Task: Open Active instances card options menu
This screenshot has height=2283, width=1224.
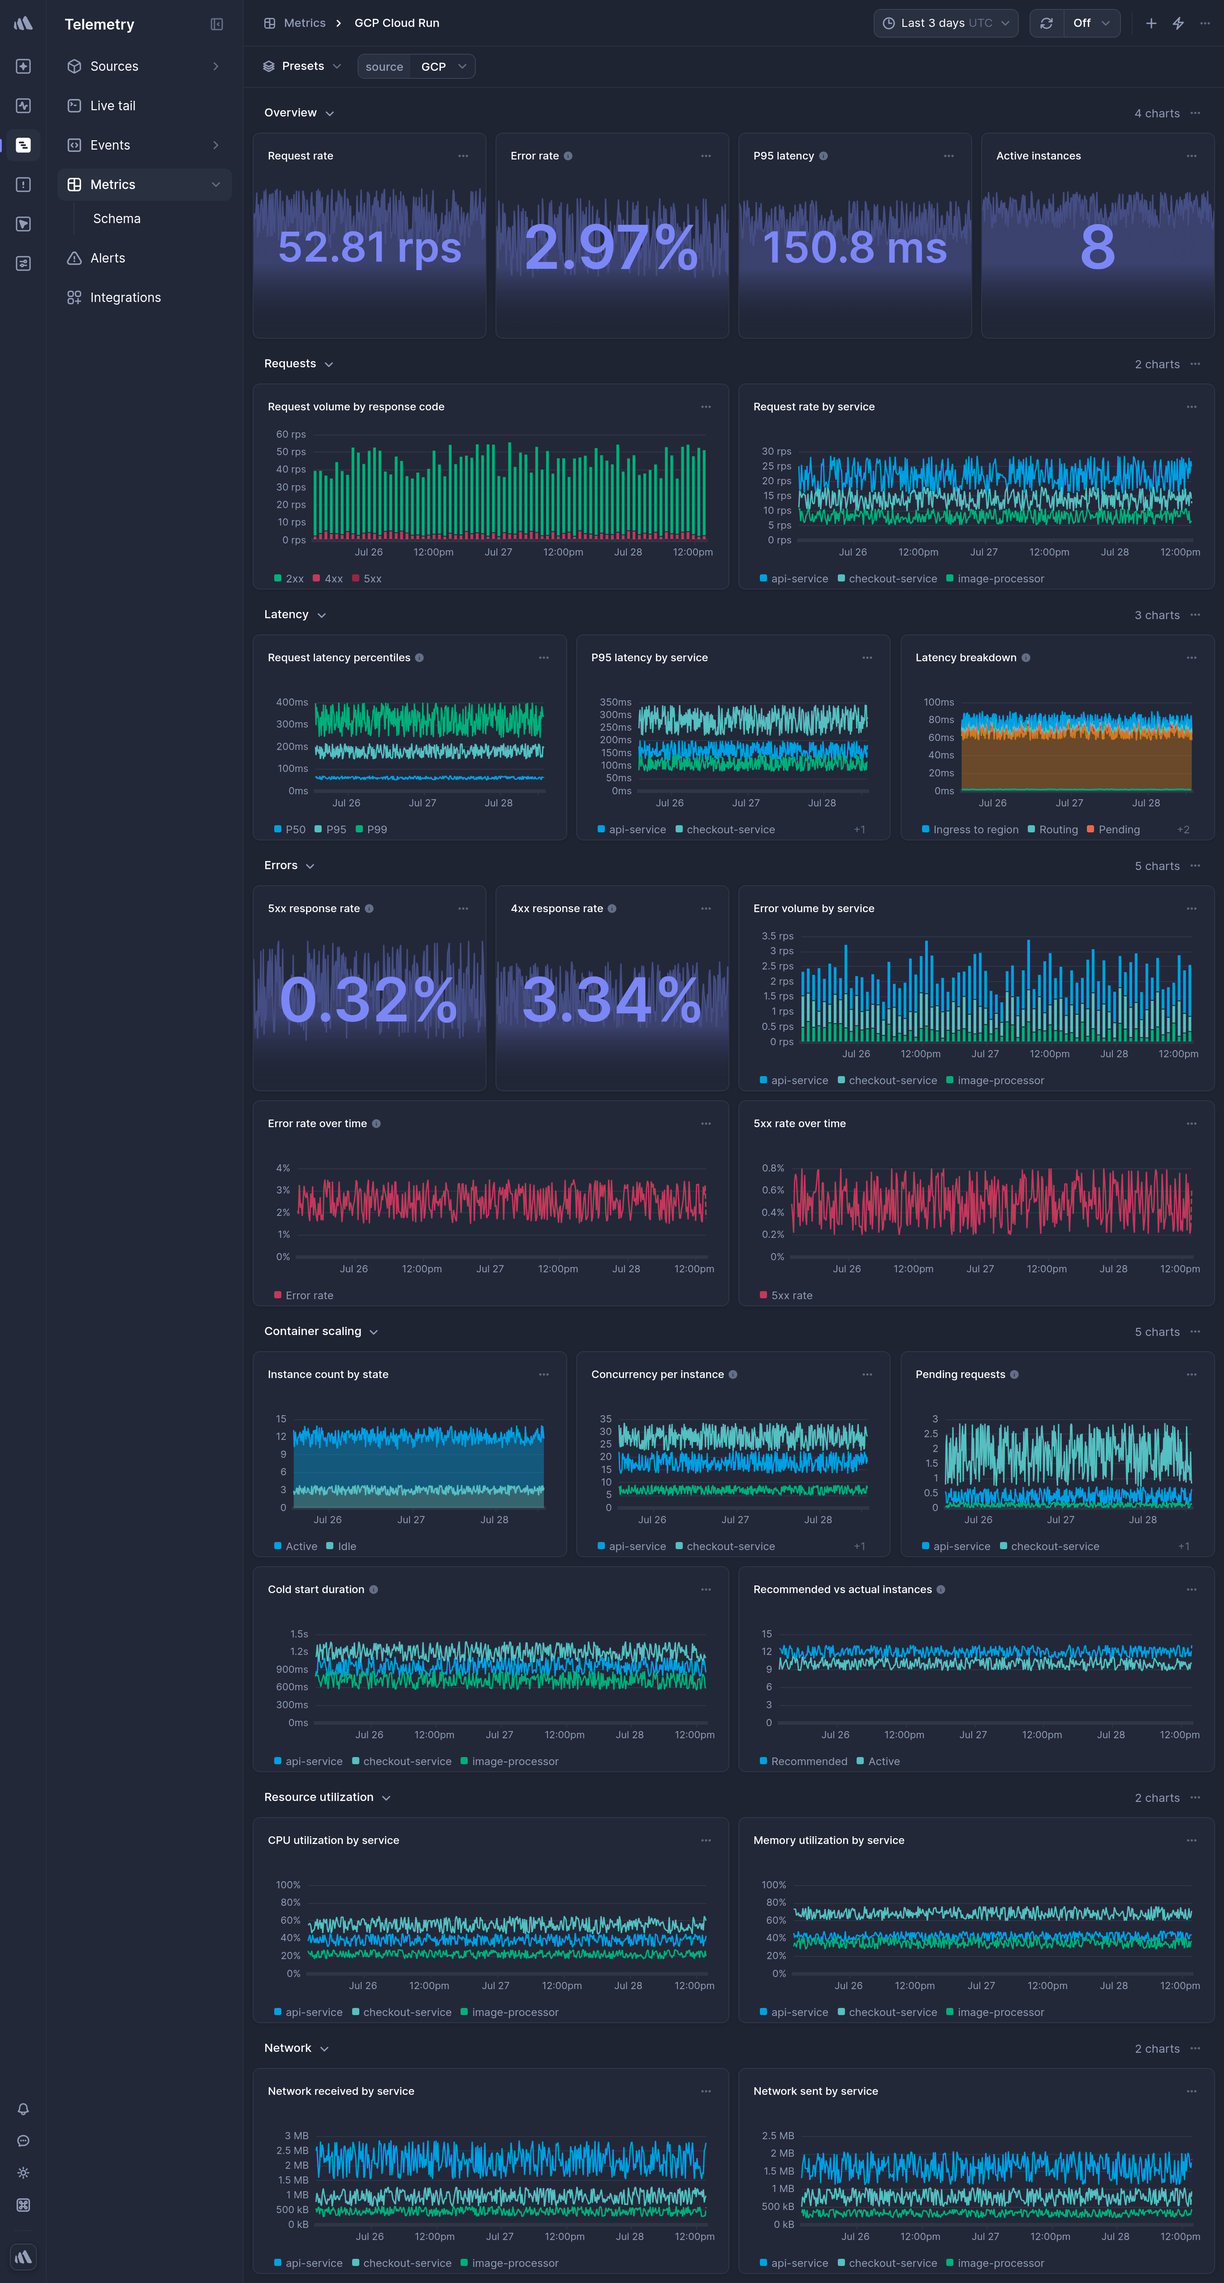Action: click(1191, 156)
